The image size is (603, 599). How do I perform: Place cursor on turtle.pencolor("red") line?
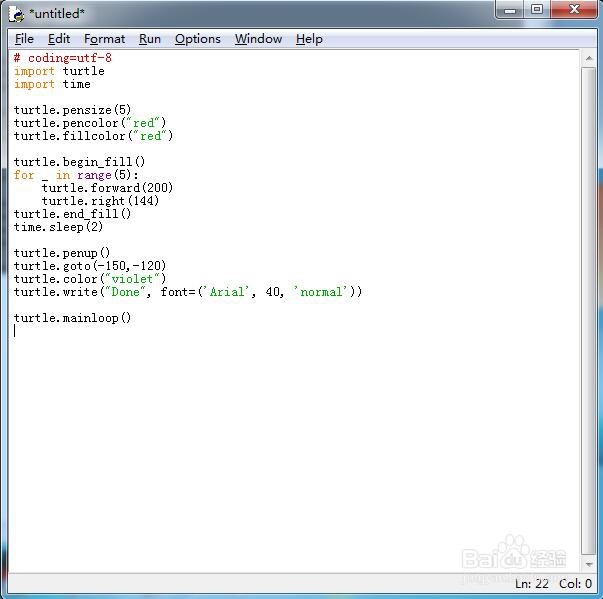coord(90,123)
